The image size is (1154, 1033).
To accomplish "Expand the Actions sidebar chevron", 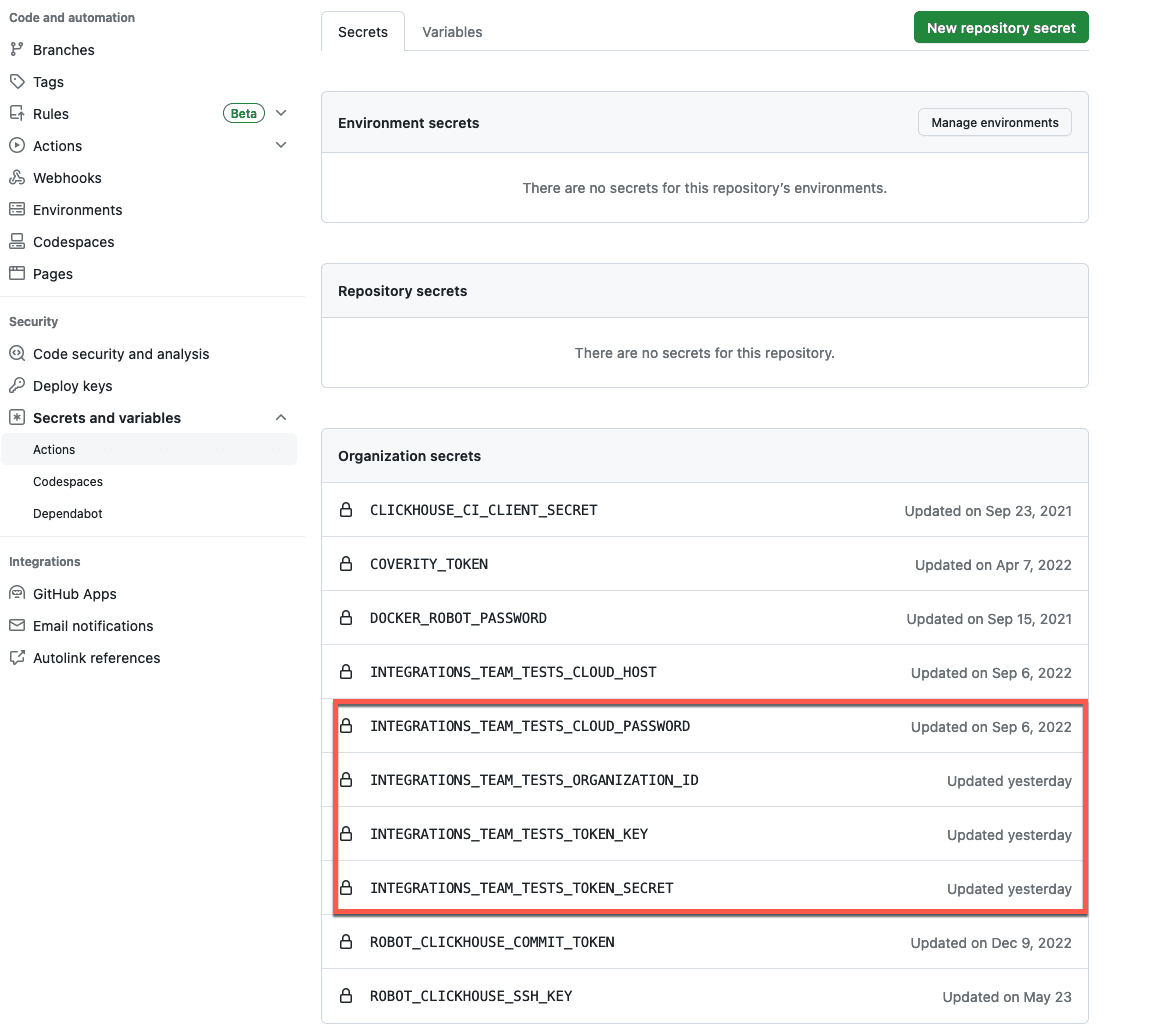I will [x=281, y=146].
